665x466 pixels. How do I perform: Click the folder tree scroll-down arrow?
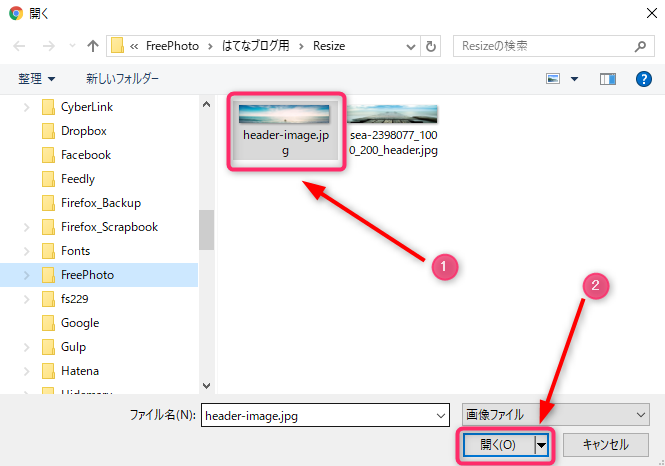(x=207, y=385)
